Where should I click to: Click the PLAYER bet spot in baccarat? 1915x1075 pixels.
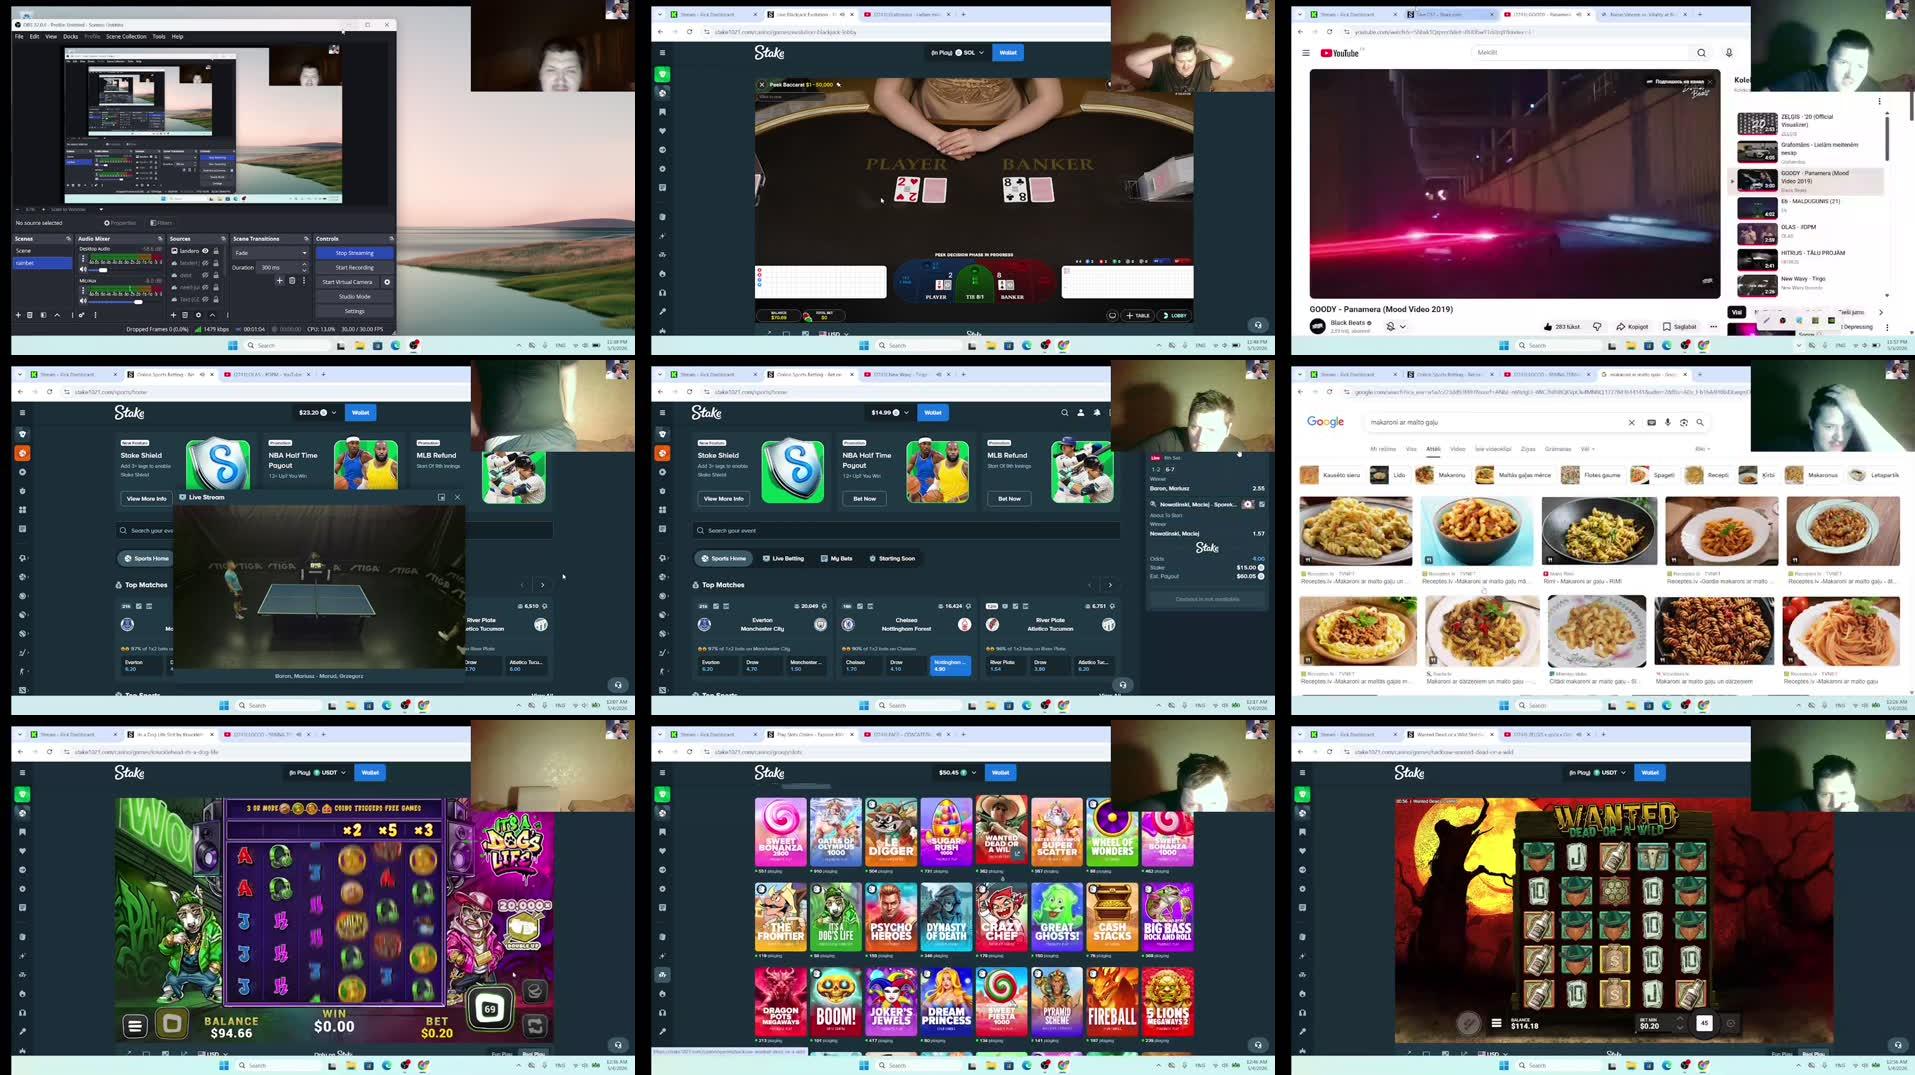pyautogui.click(x=936, y=283)
